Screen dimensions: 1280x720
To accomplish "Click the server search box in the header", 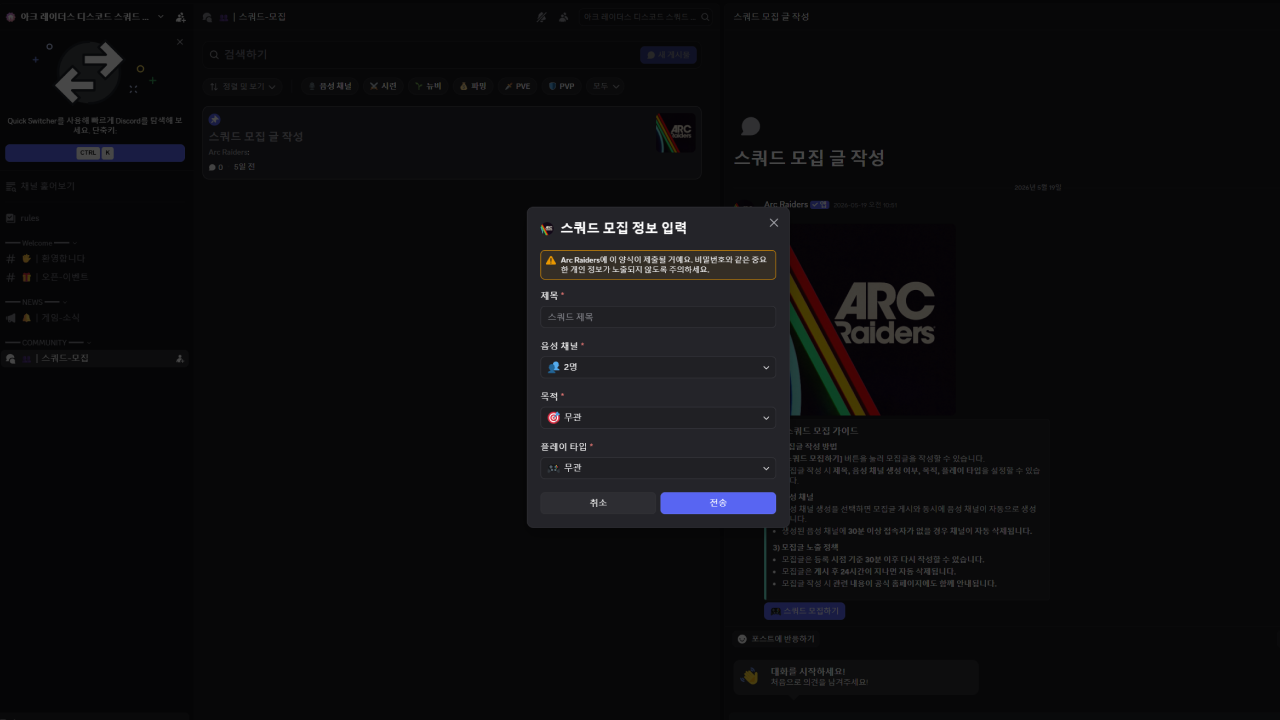I will 646,17.
